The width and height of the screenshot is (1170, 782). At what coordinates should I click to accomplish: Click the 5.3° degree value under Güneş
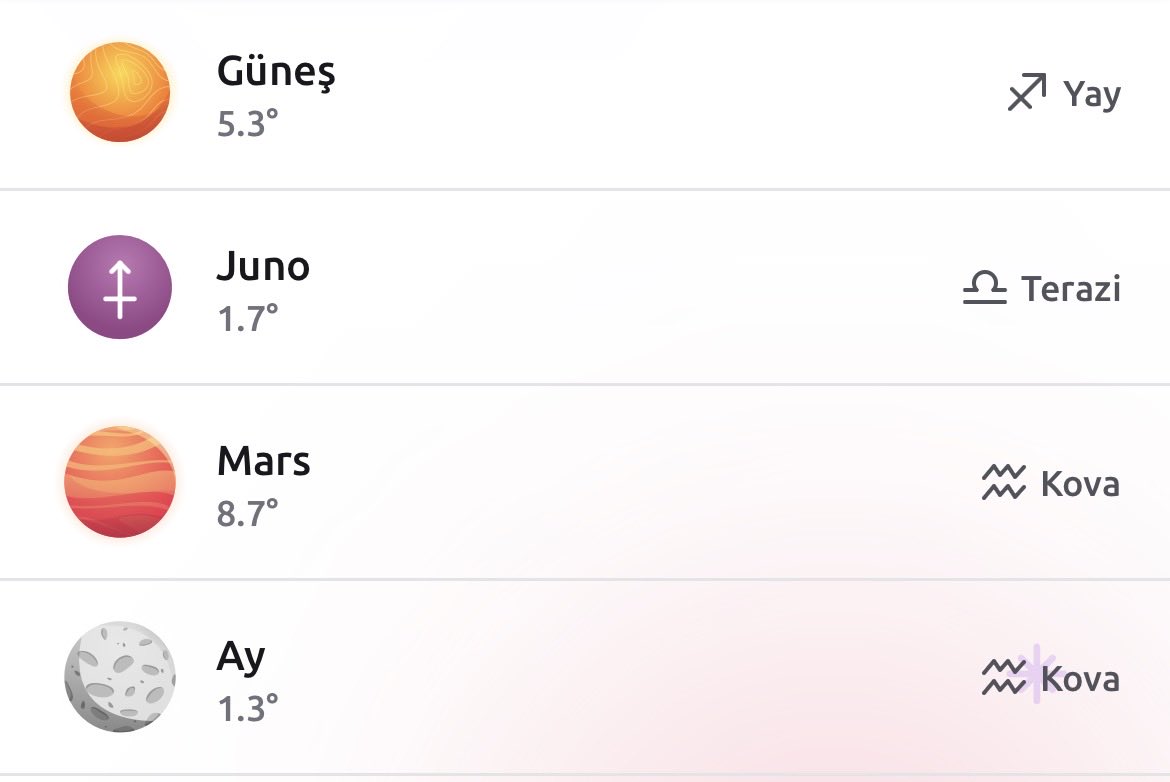pos(248,124)
